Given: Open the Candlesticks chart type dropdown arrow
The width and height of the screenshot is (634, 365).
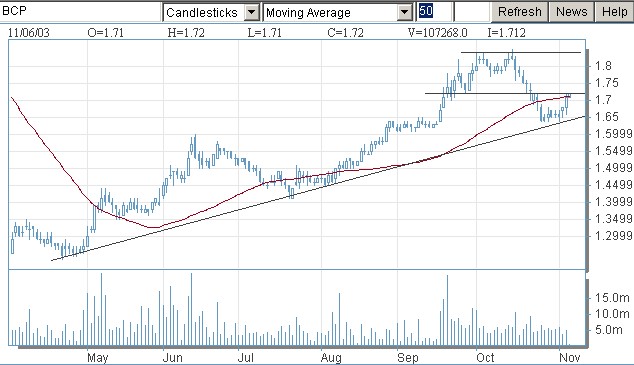Looking at the screenshot, I should 251,12.
